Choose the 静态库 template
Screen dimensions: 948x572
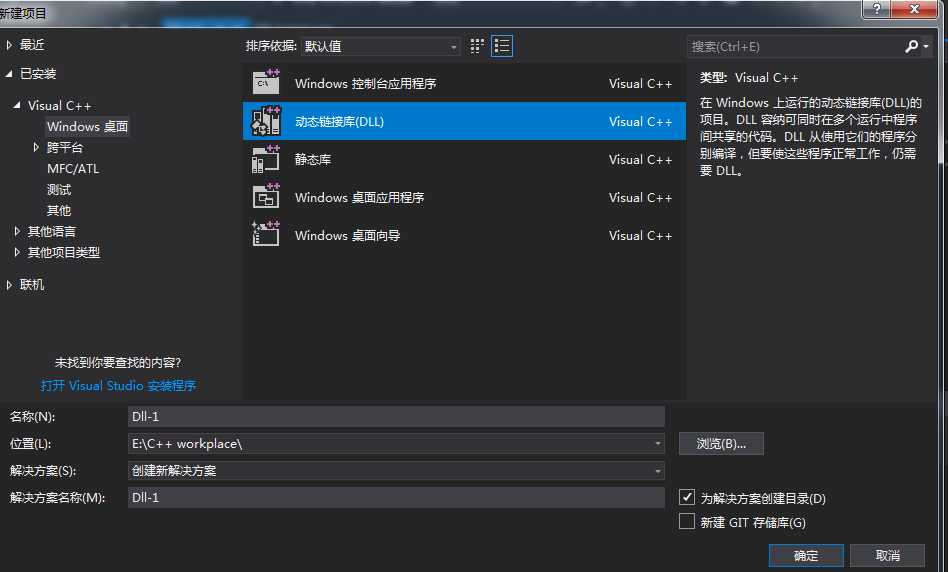pos(464,159)
